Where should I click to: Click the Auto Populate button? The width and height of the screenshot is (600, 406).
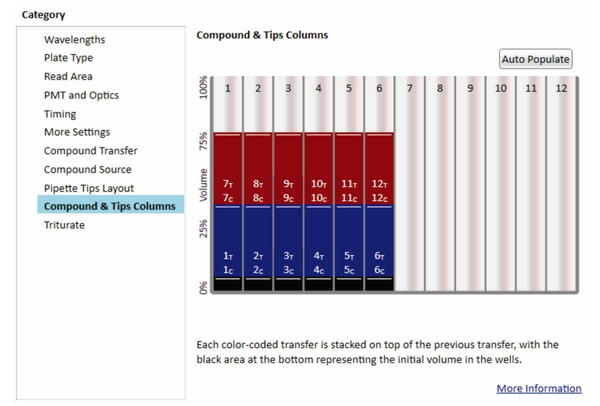(x=535, y=59)
